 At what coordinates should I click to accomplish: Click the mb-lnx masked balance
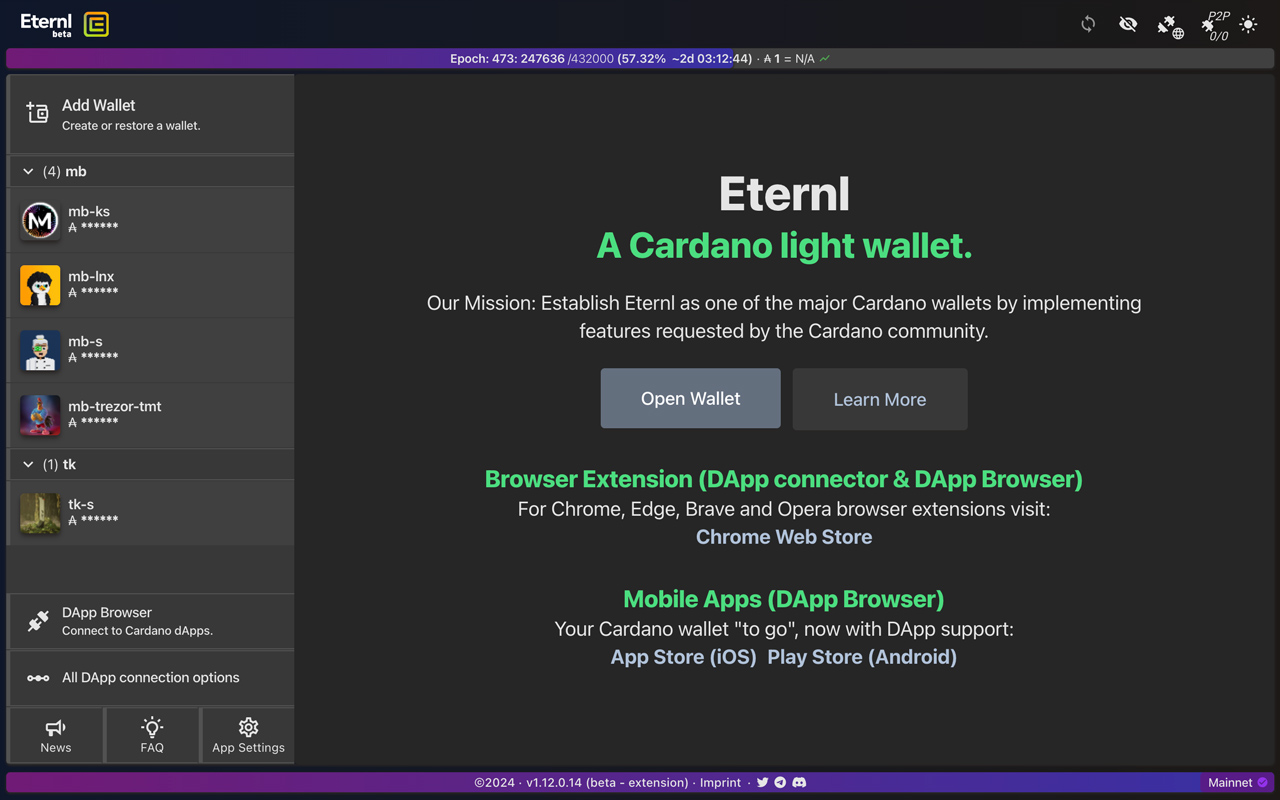point(93,293)
